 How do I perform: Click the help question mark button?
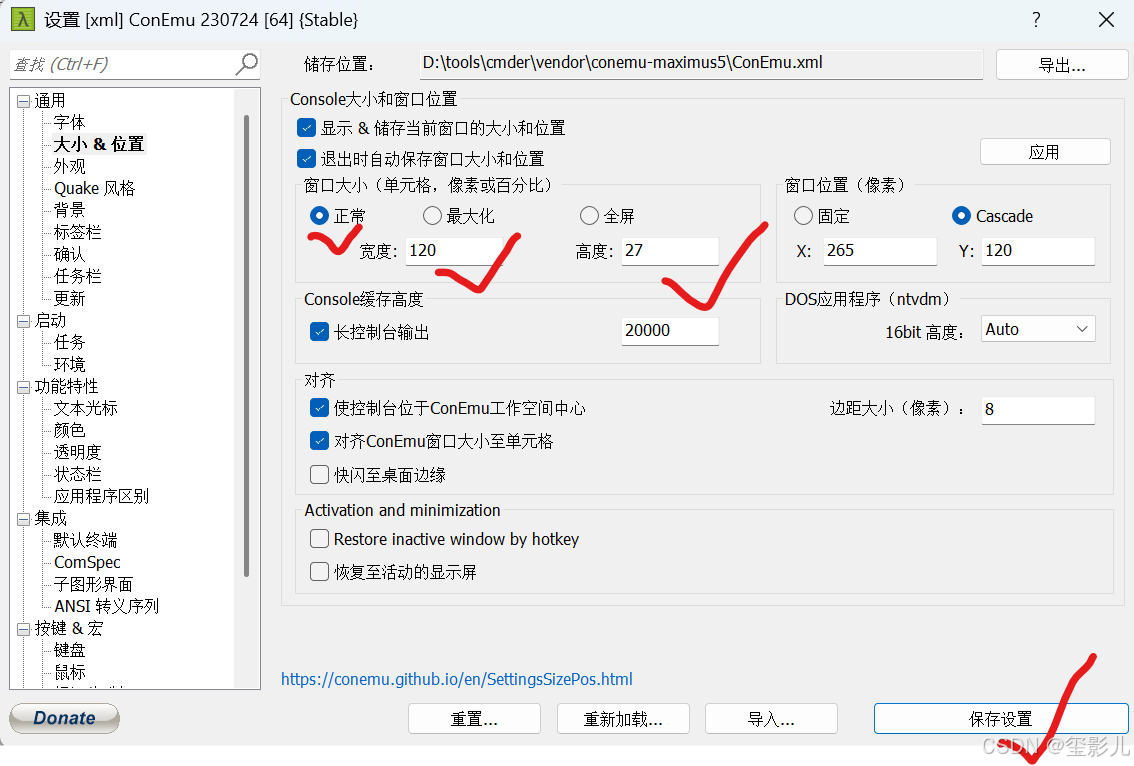tap(1036, 20)
